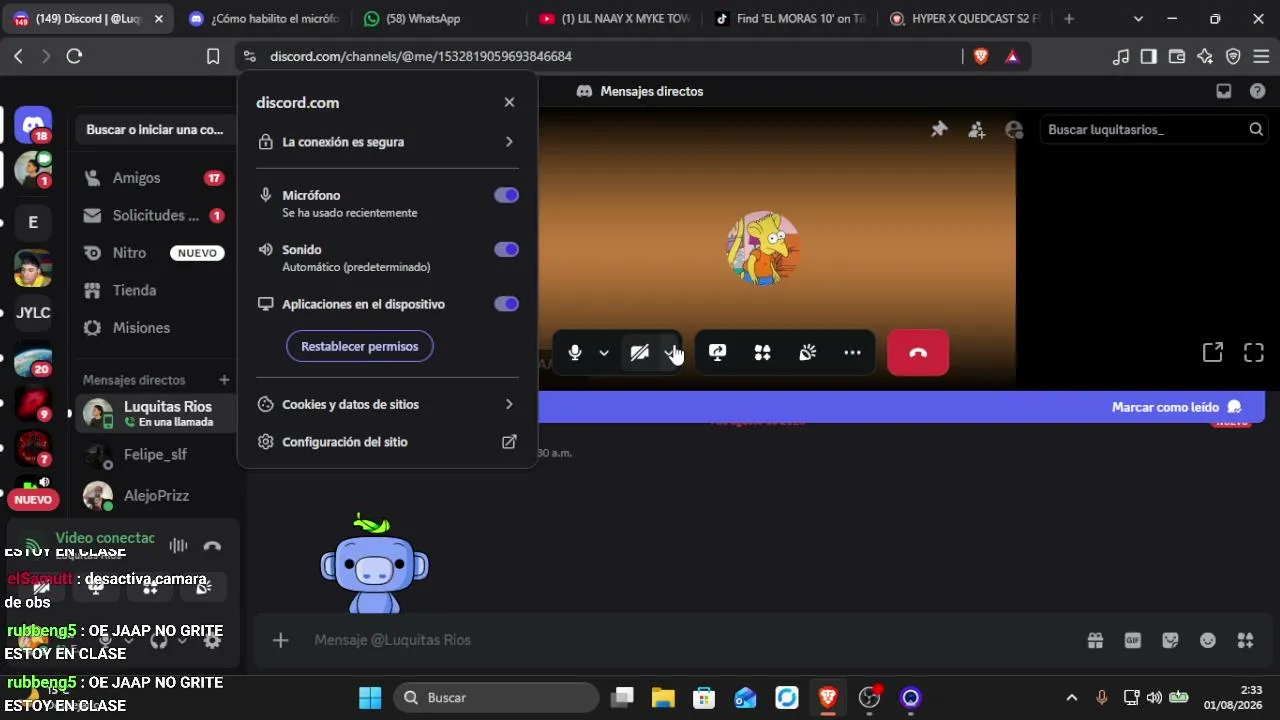The image size is (1280, 720).
Task: Open the Felipe_slf direct message
Action: tap(156, 455)
